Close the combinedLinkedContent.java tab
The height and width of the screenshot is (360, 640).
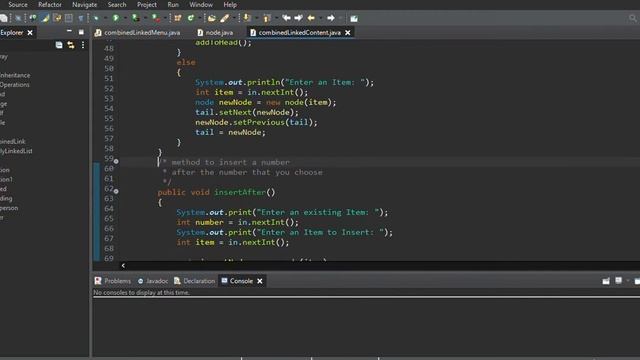pos(348,33)
